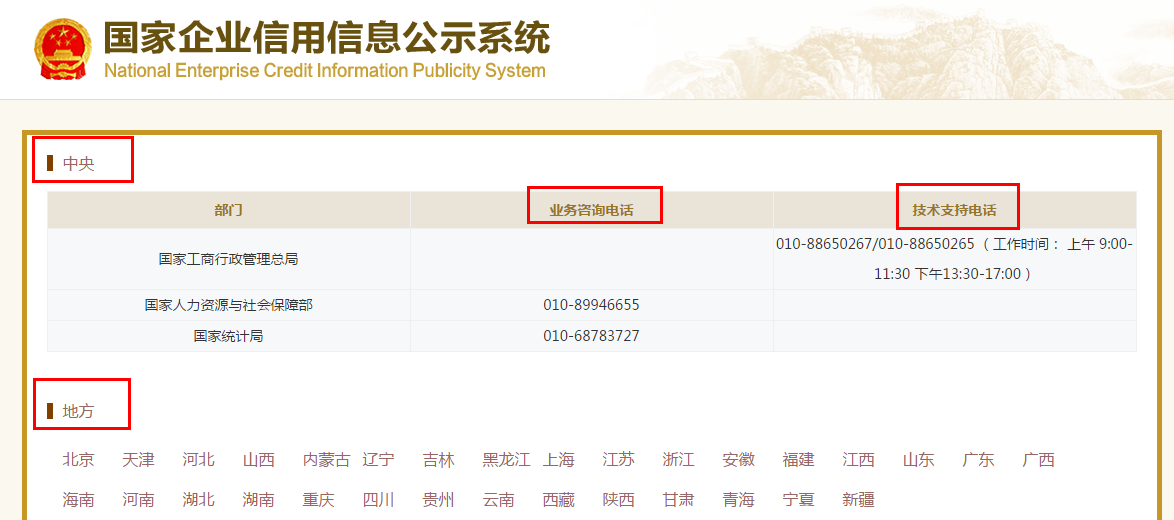Open the 浙江 region link
1174x520 pixels.
pos(678,459)
